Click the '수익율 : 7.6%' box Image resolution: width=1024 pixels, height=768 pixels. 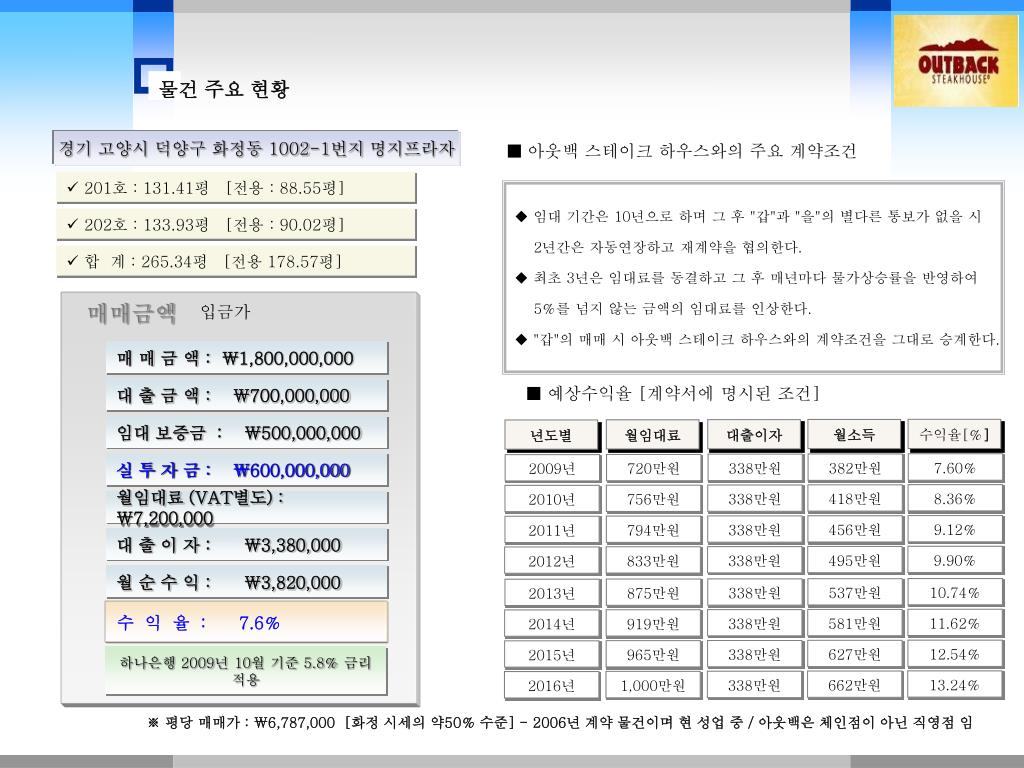click(246, 622)
